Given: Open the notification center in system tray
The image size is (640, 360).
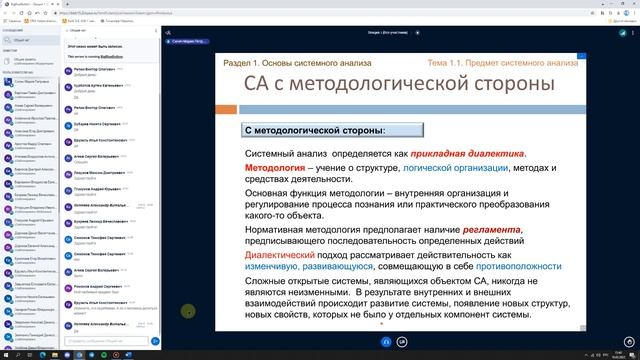Looking at the screenshot, I should point(632,355).
